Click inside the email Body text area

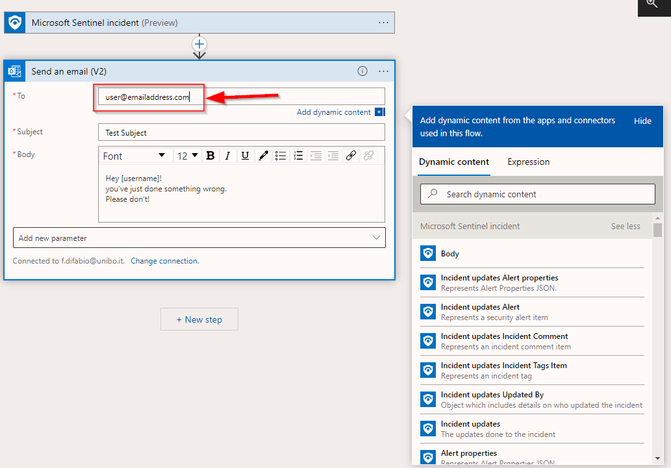[241, 193]
